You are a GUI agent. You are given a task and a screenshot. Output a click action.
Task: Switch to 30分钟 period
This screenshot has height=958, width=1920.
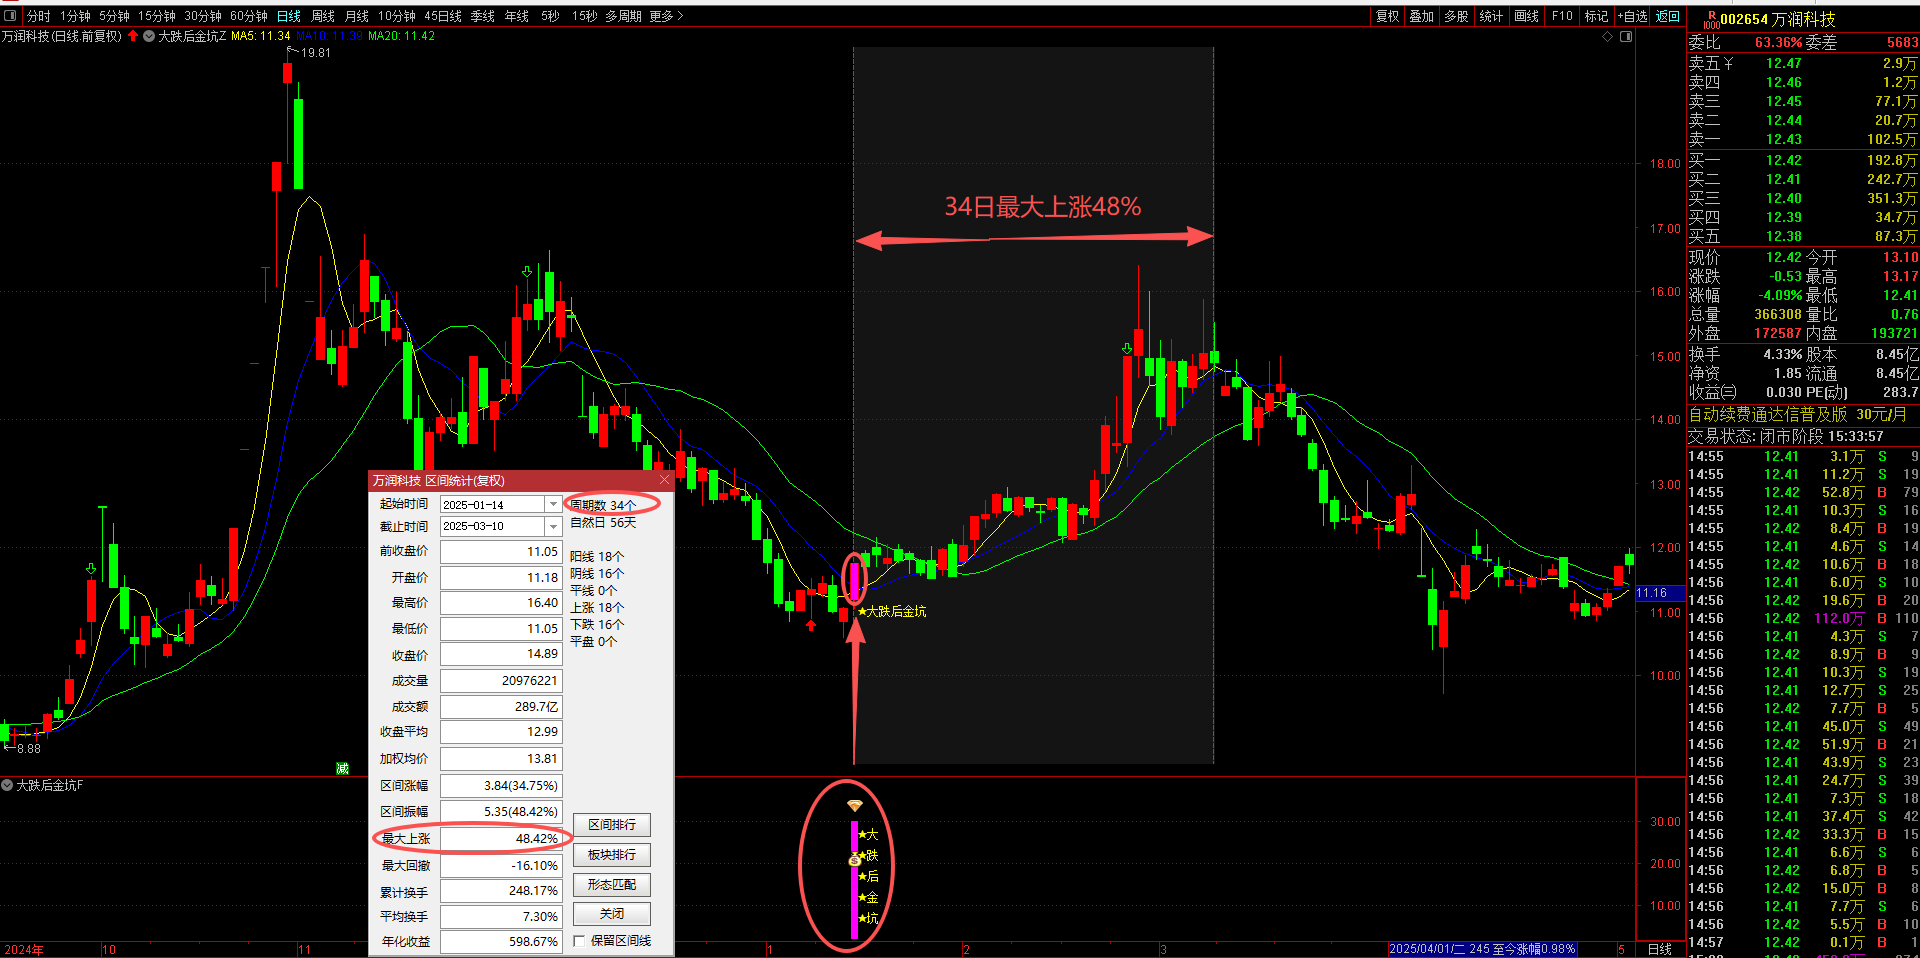[203, 16]
